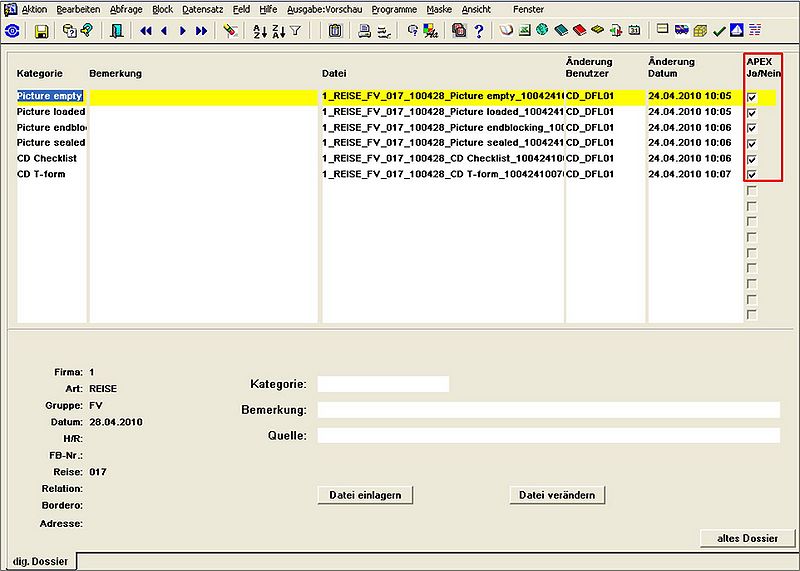
Task: Click the funnel filter icon
Action: point(295,31)
